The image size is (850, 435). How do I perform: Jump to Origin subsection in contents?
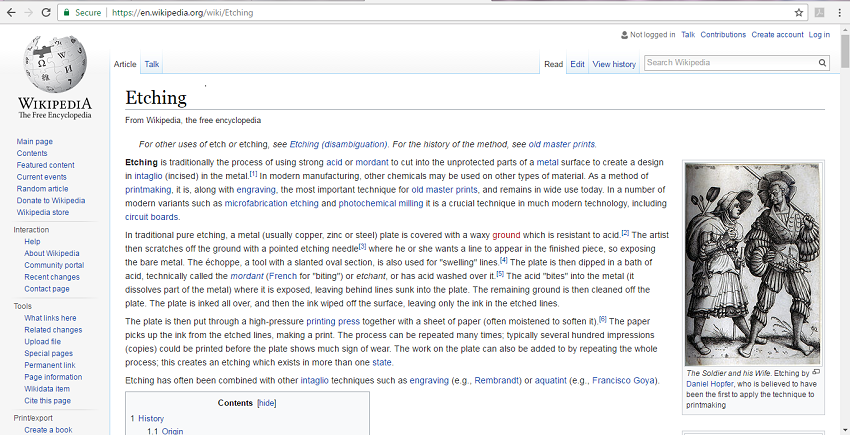coord(172,431)
